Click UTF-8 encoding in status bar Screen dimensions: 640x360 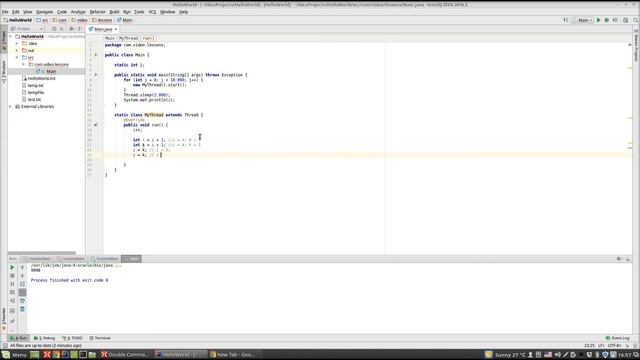tap(615, 346)
